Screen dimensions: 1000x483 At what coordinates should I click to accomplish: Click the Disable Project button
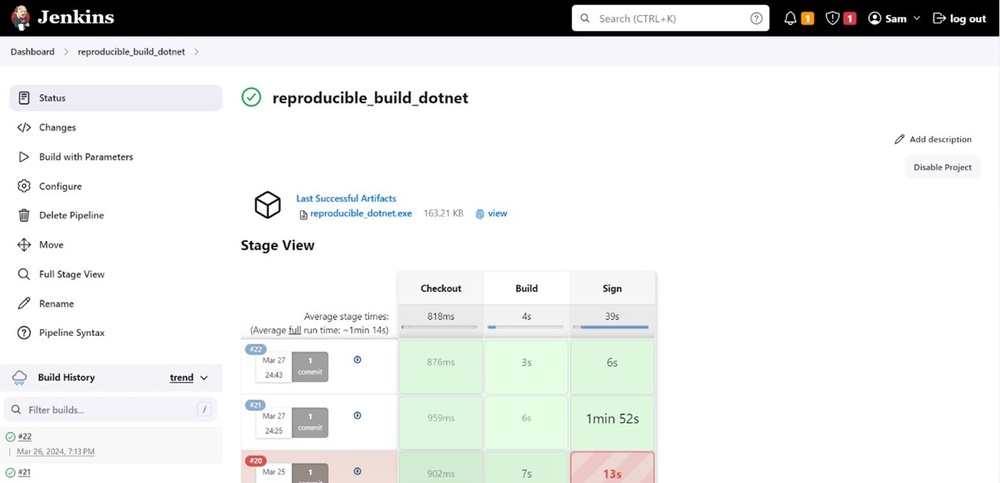(943, 167)
